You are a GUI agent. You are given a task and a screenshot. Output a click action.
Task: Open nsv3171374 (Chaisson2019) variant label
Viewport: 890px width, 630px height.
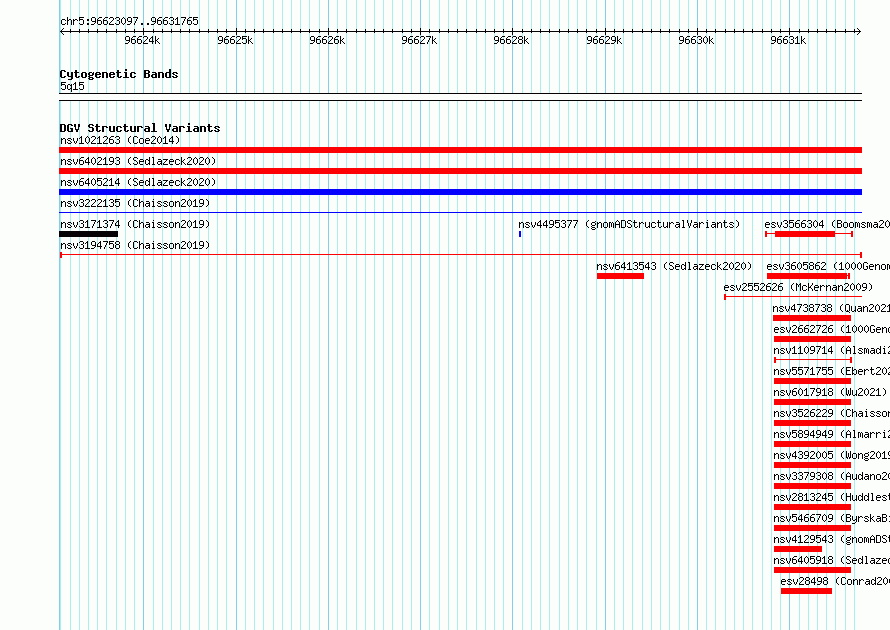tap(135, 224)
